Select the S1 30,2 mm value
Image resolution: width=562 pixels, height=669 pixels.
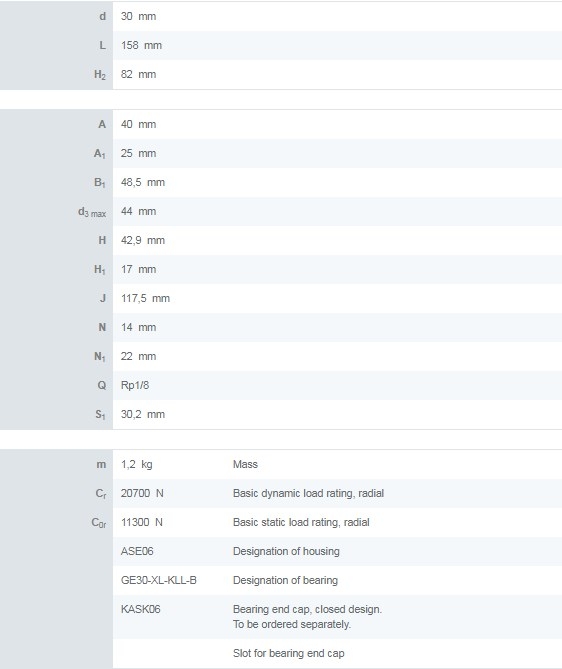(143, 414)
